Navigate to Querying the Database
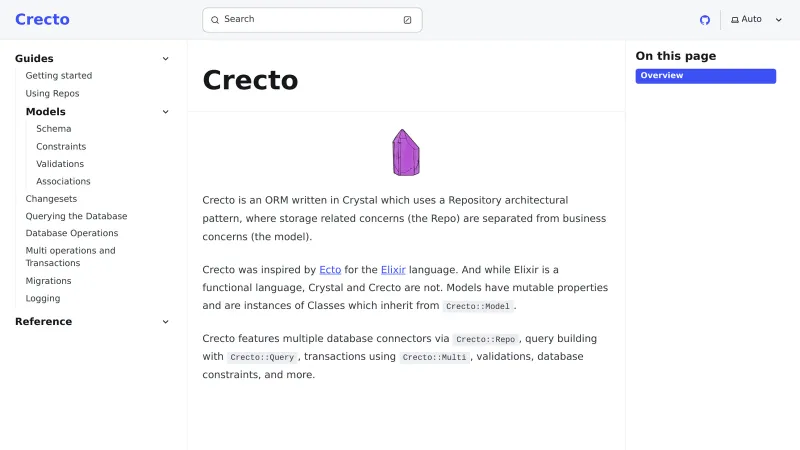This screenshot has width=800, height=450. point(76,216)
